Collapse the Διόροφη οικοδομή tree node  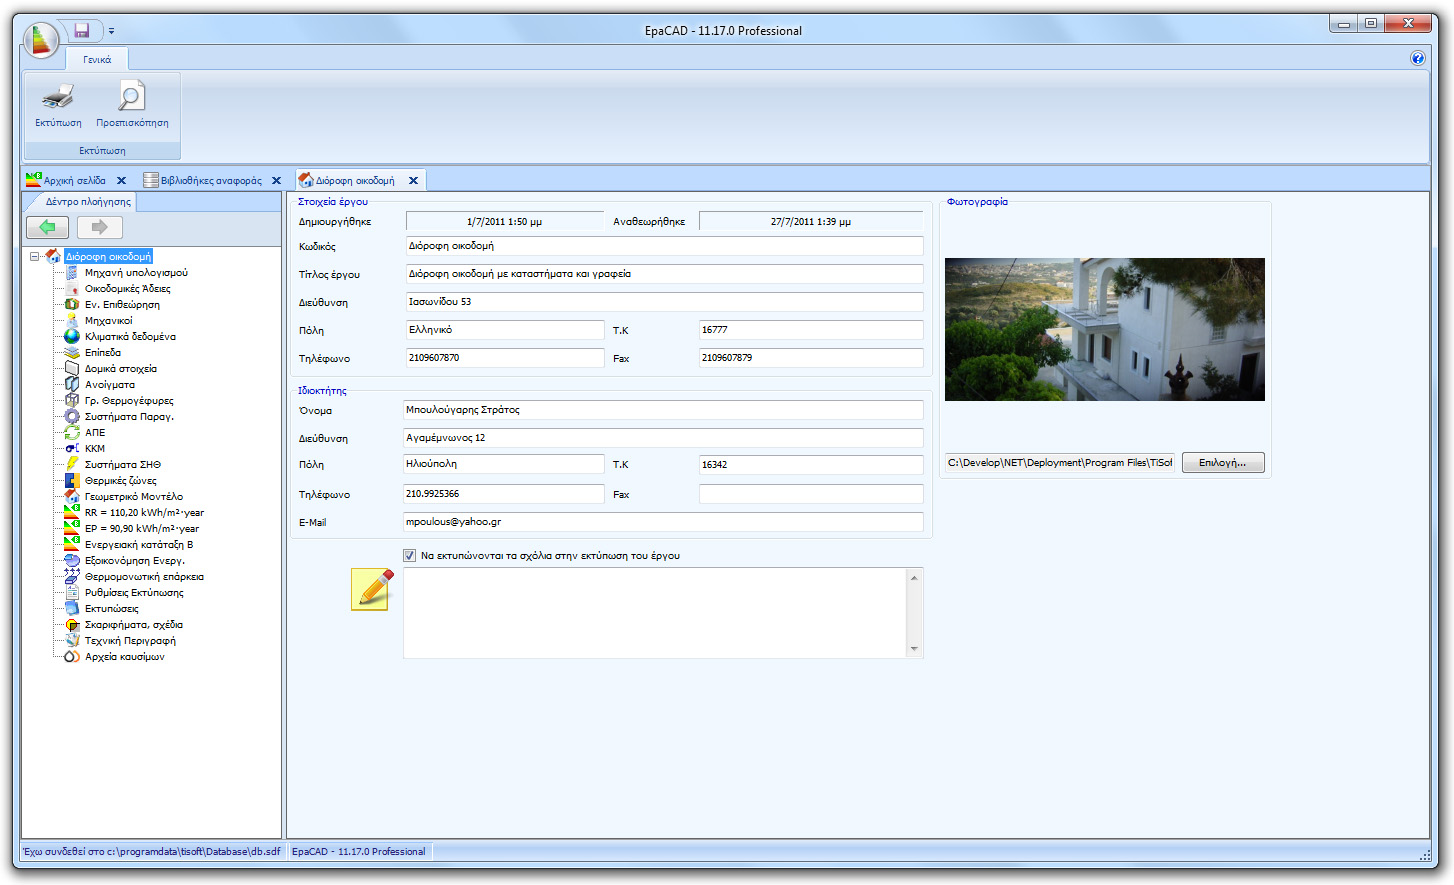[x=36, y=256]
